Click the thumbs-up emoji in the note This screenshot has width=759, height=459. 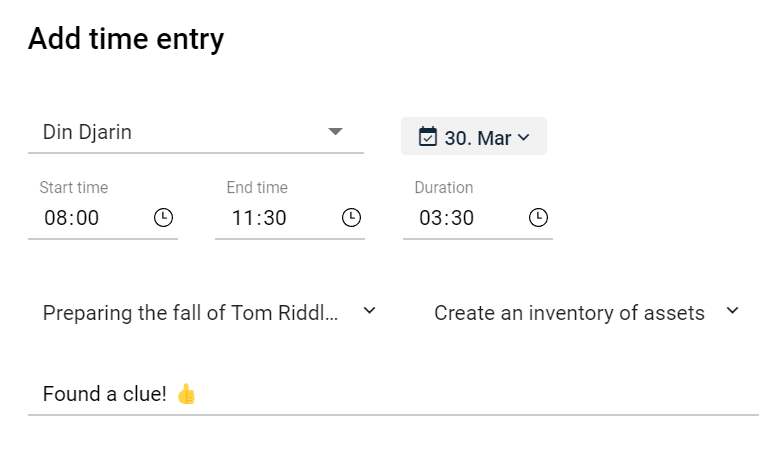tap(186, 394)
